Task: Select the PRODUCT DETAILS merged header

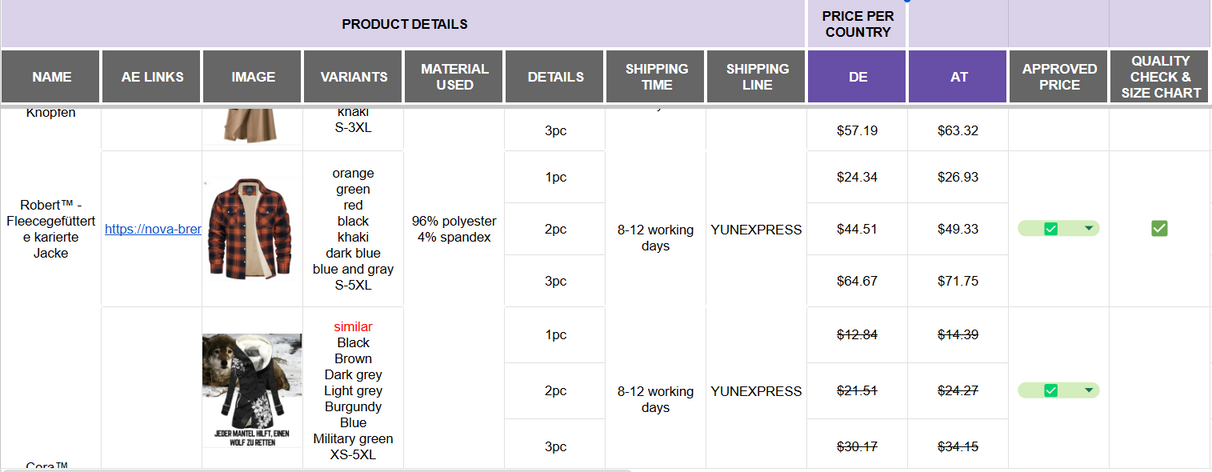Action: click(404, 24)
